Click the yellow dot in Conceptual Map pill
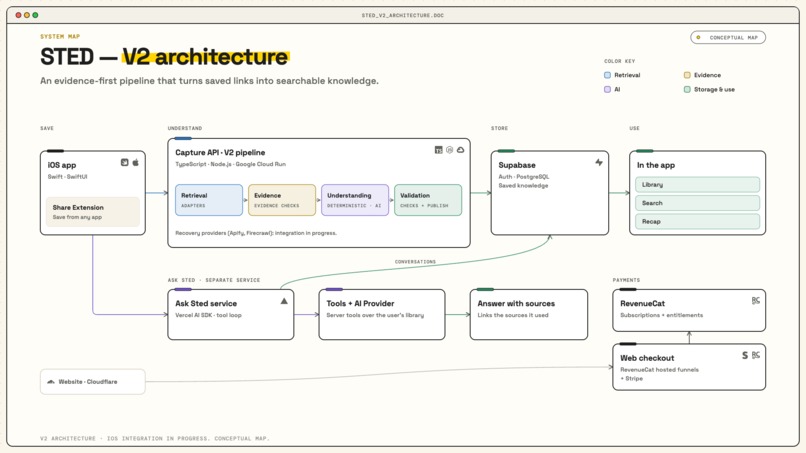The height and width of the screenshot is (453, 806). click(698, 38)
